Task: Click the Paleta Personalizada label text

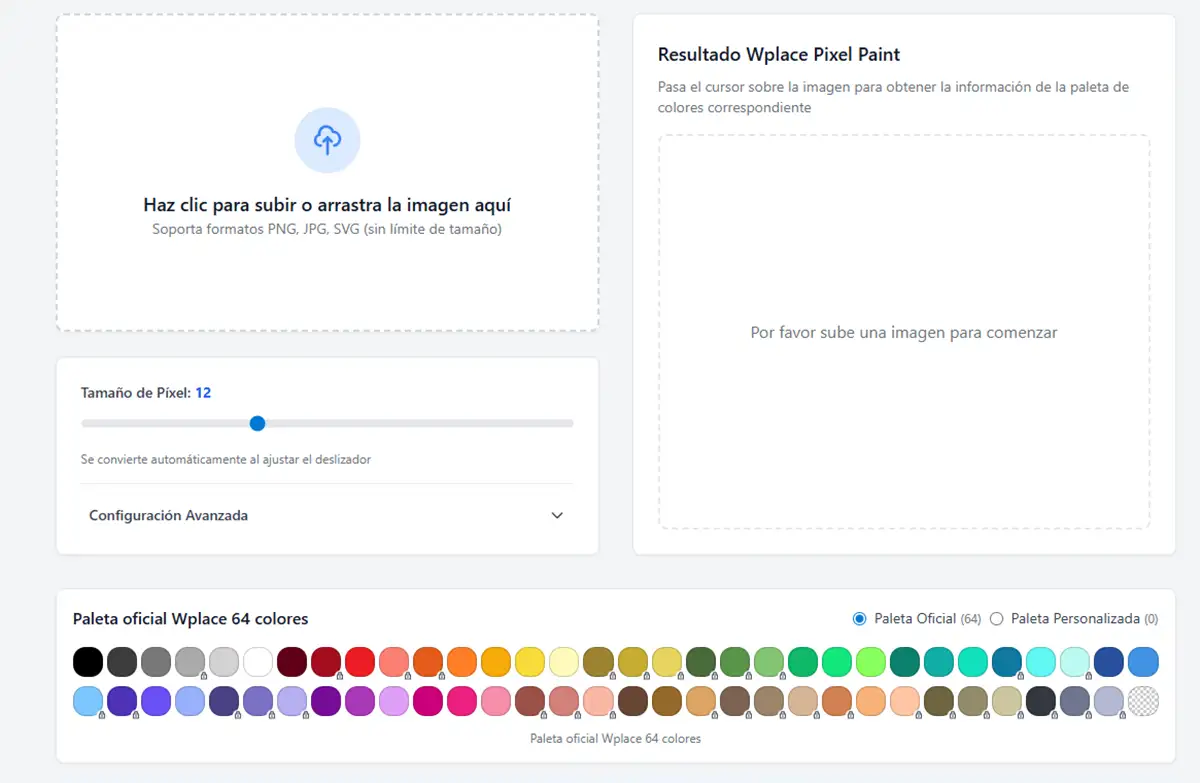Action: 1075,619
